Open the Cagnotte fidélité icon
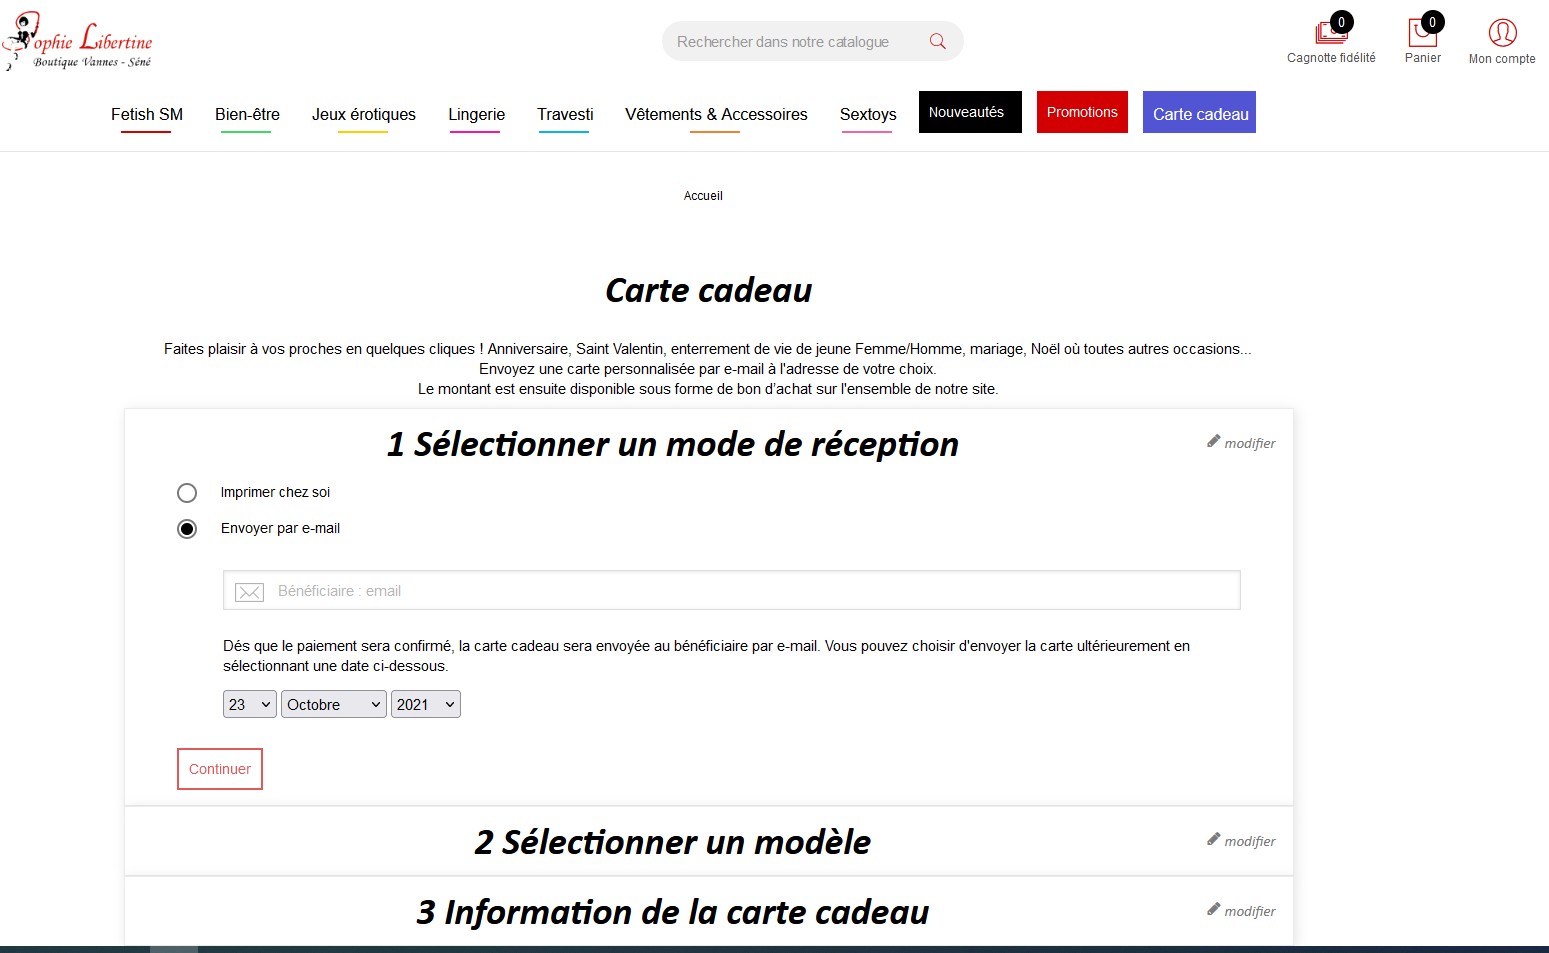Viewport: 1549px width, 953px height. pyautogui.click(x=1330, y=33)
